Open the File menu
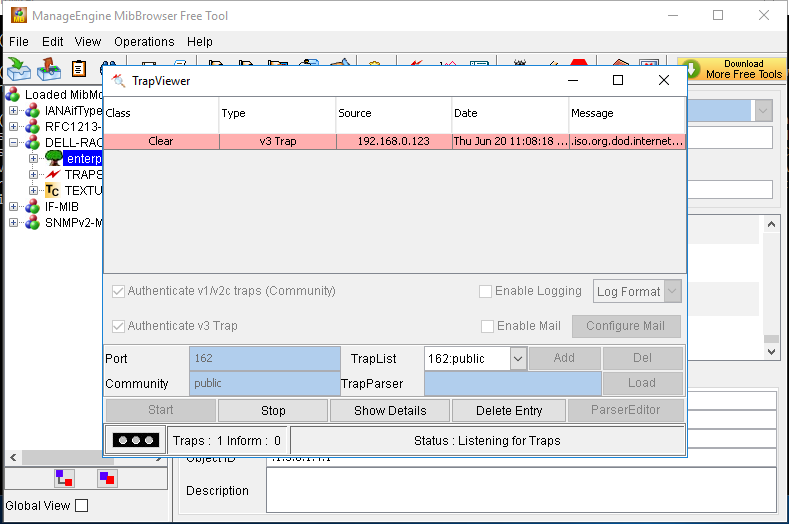Image resolution: width=789 pixels, height=524 pixels. pos(19,42)
